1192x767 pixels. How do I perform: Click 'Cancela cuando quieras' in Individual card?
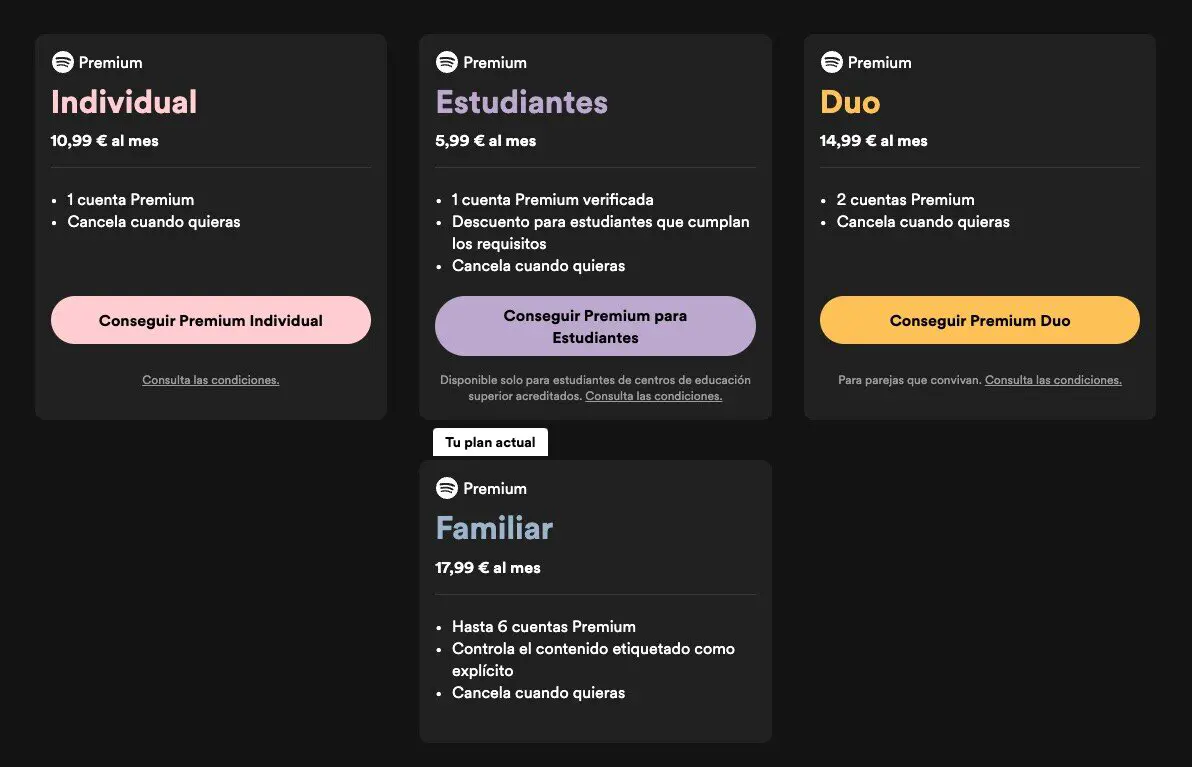coord(154,222)
